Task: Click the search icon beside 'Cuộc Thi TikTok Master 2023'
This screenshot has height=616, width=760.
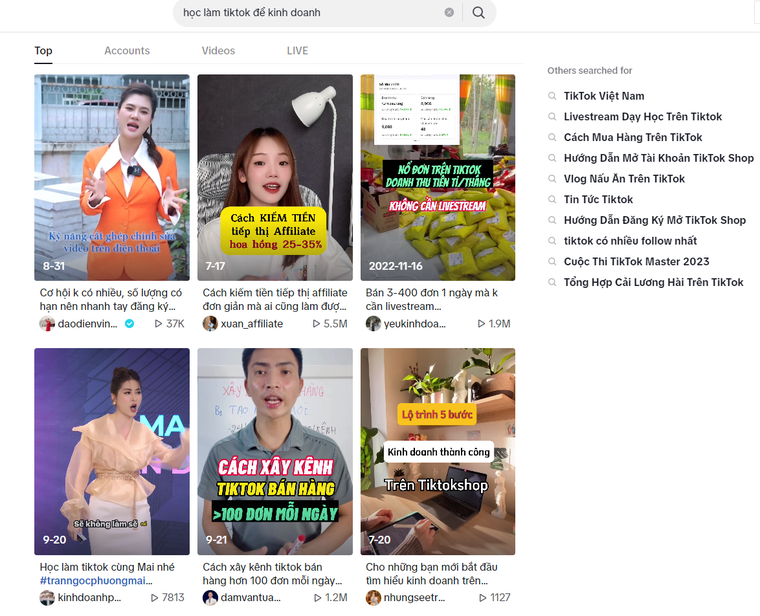Action: (552, 262)
